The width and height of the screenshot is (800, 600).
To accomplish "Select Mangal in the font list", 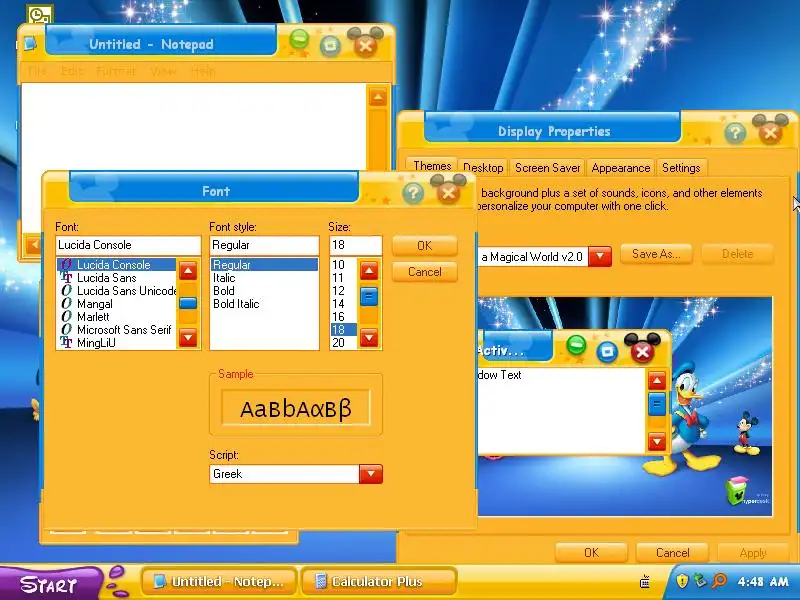I will (x=116, y=304).
